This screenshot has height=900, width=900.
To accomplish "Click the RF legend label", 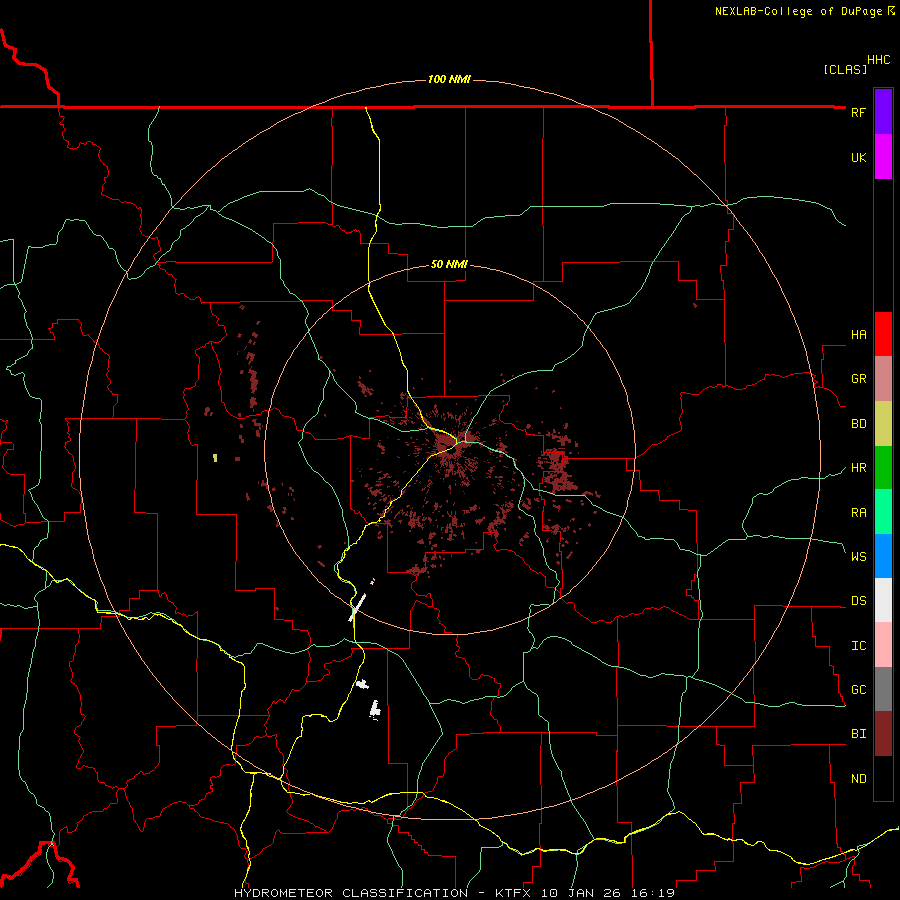I will click(858, 112).
